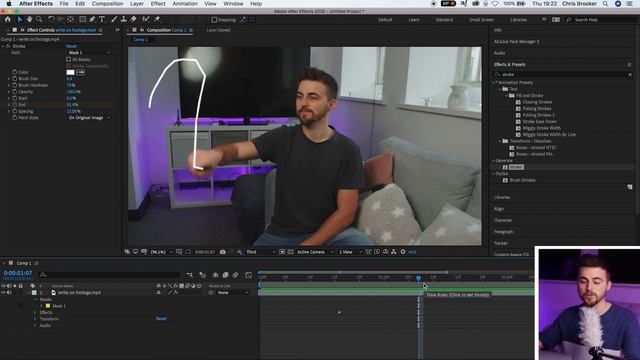Open the viewer resolution Third dropdown
Screen dimensions: 640x360
tap(260, 252)
